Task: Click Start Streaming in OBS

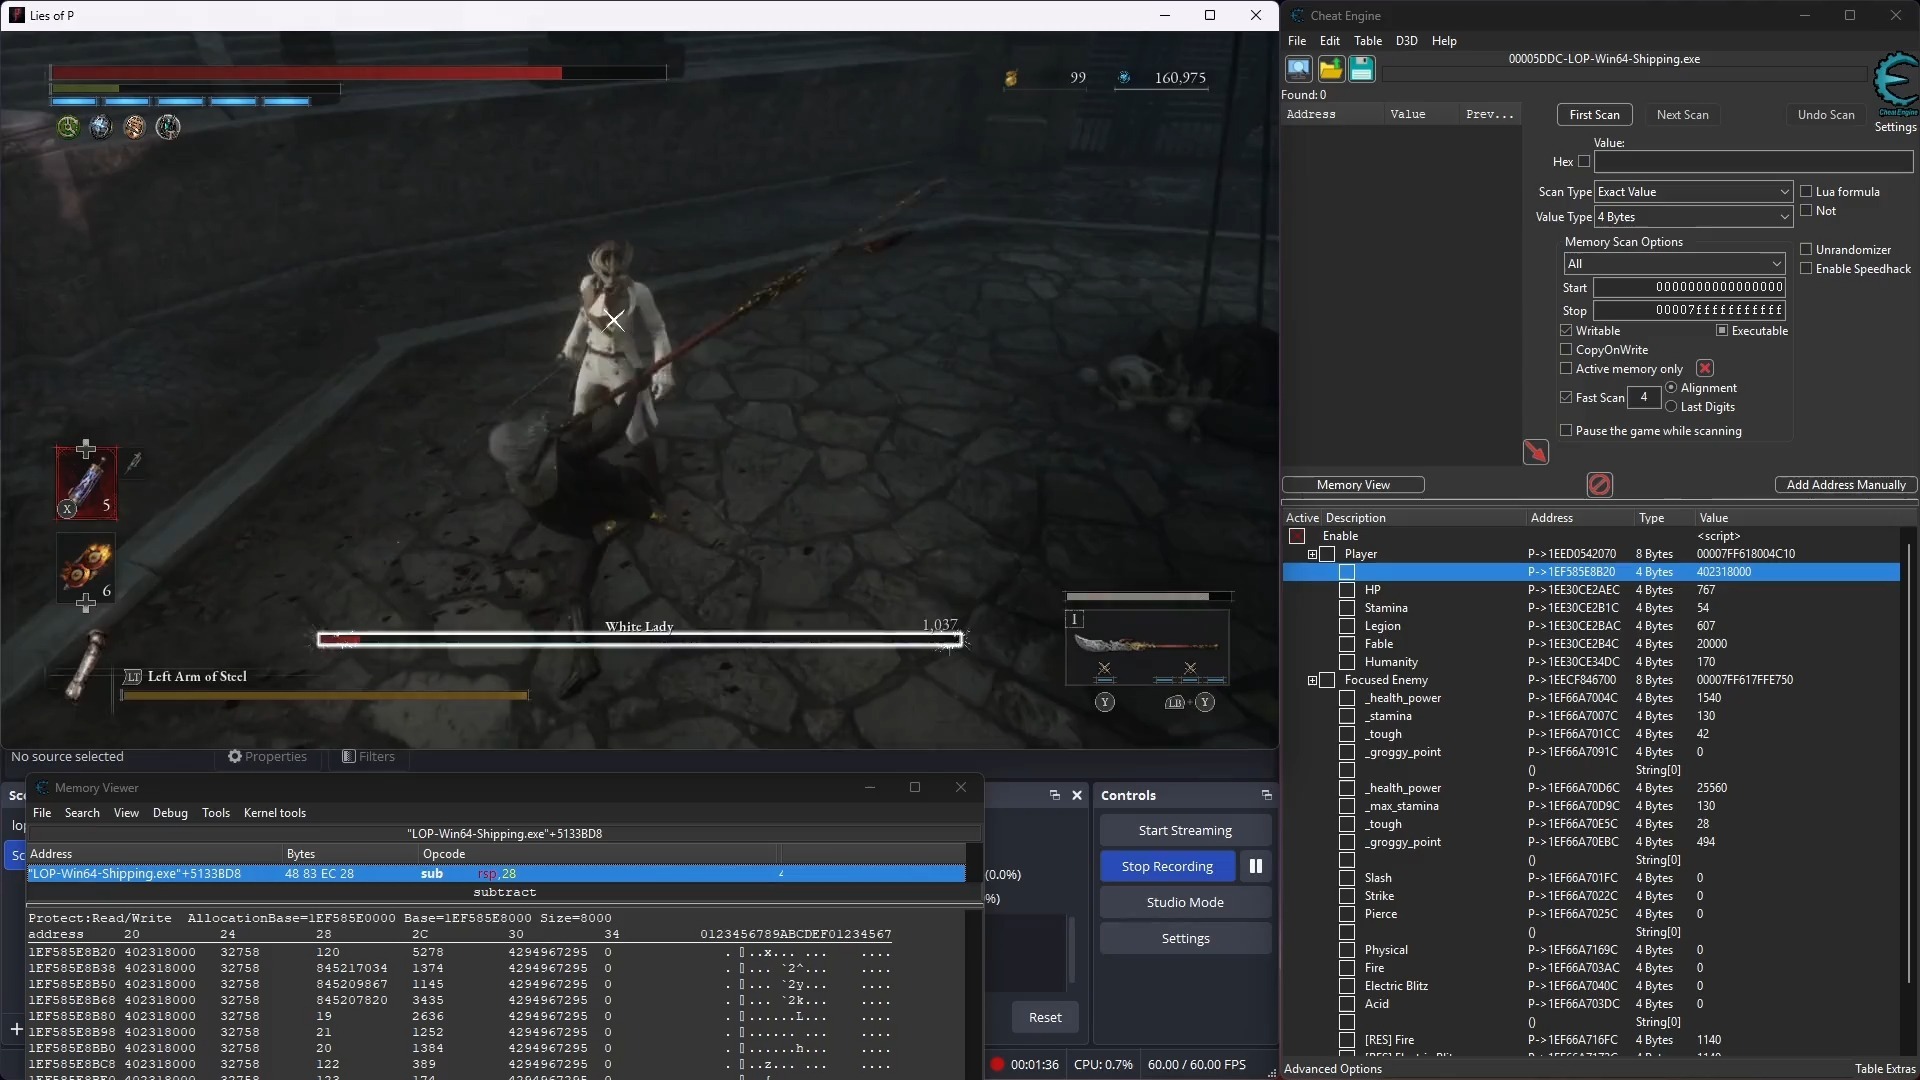Action: tap(1185, 830)
